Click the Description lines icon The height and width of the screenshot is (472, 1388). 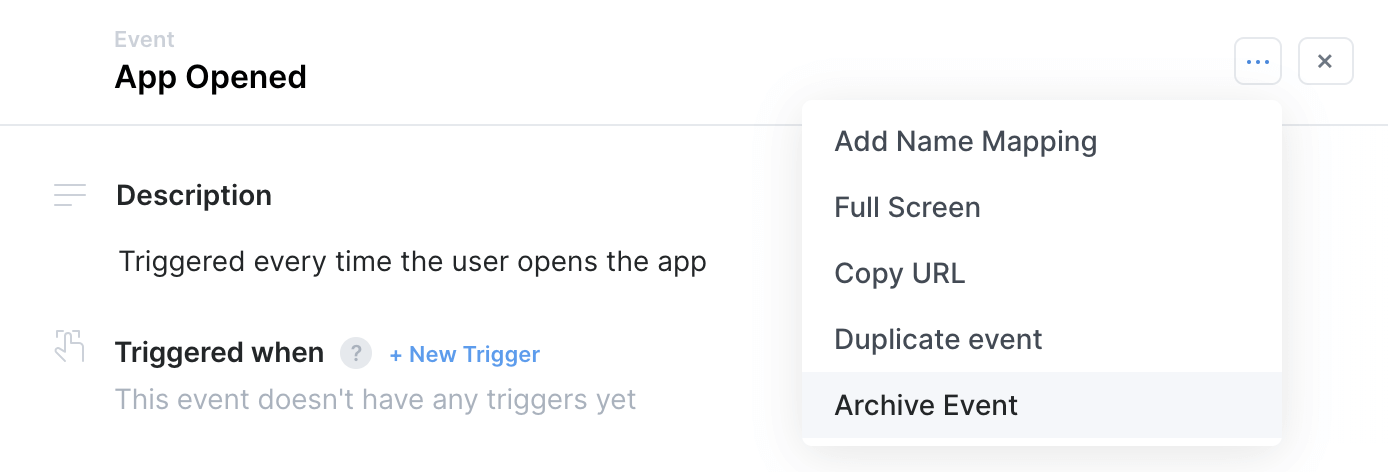70,195
